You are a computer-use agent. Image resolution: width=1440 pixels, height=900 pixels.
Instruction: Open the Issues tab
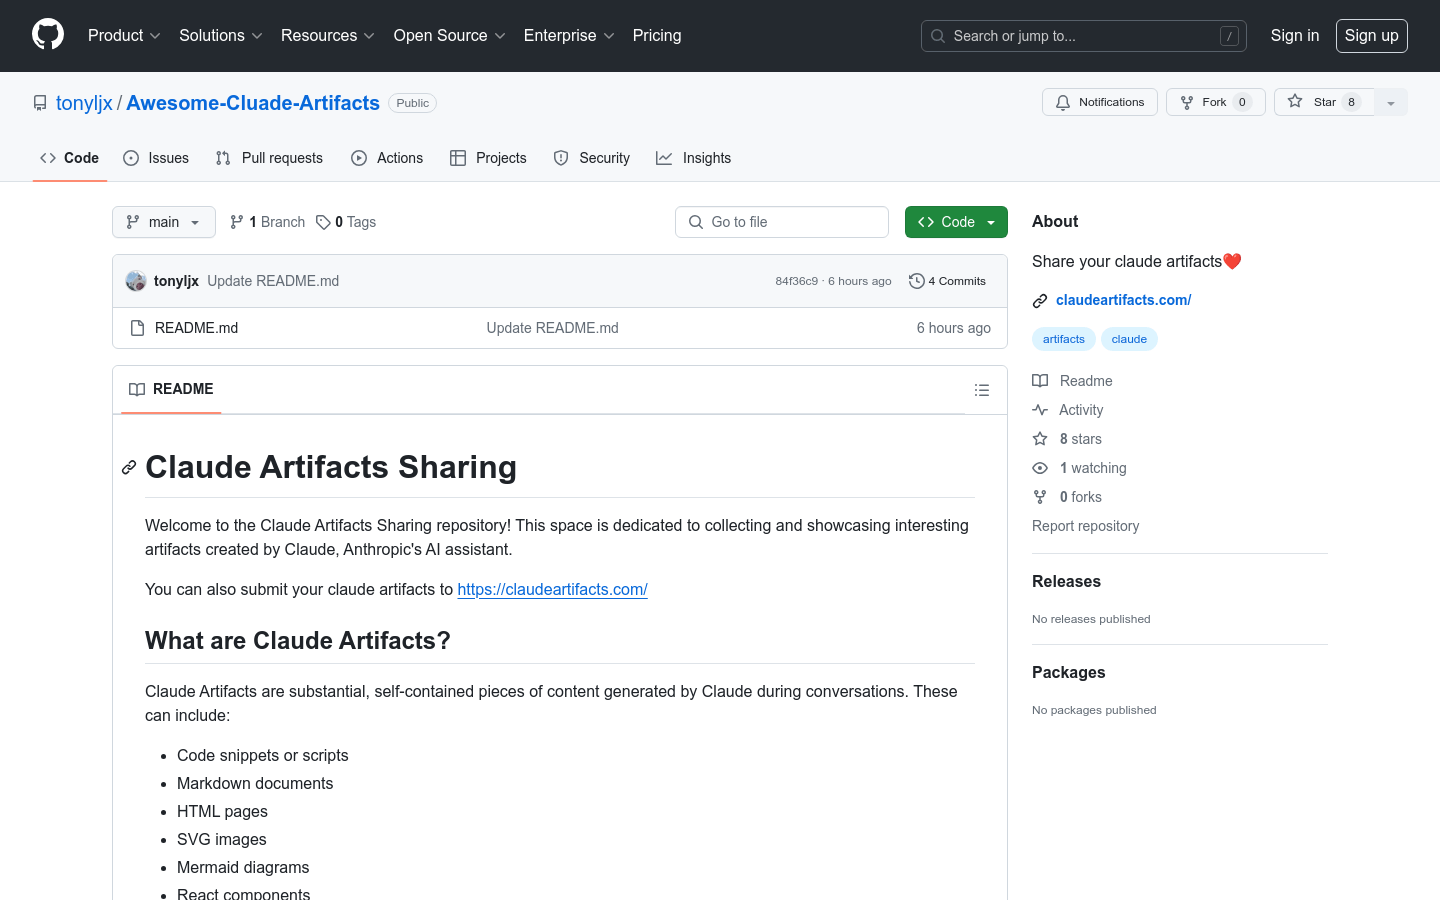tap(156, 158)
